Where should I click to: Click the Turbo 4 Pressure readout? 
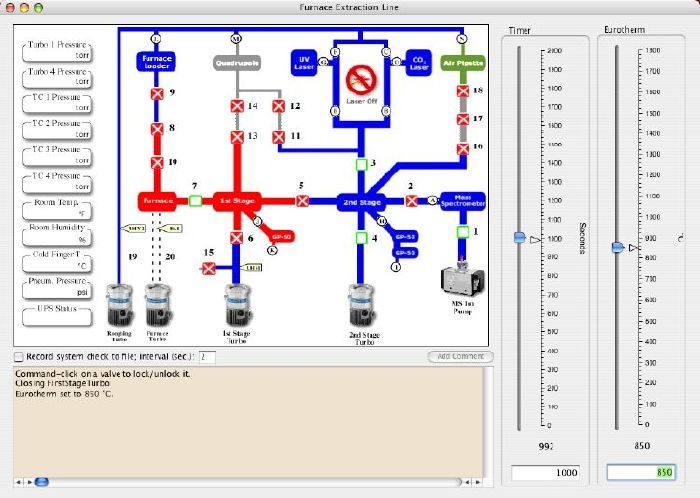coord(57,78)
